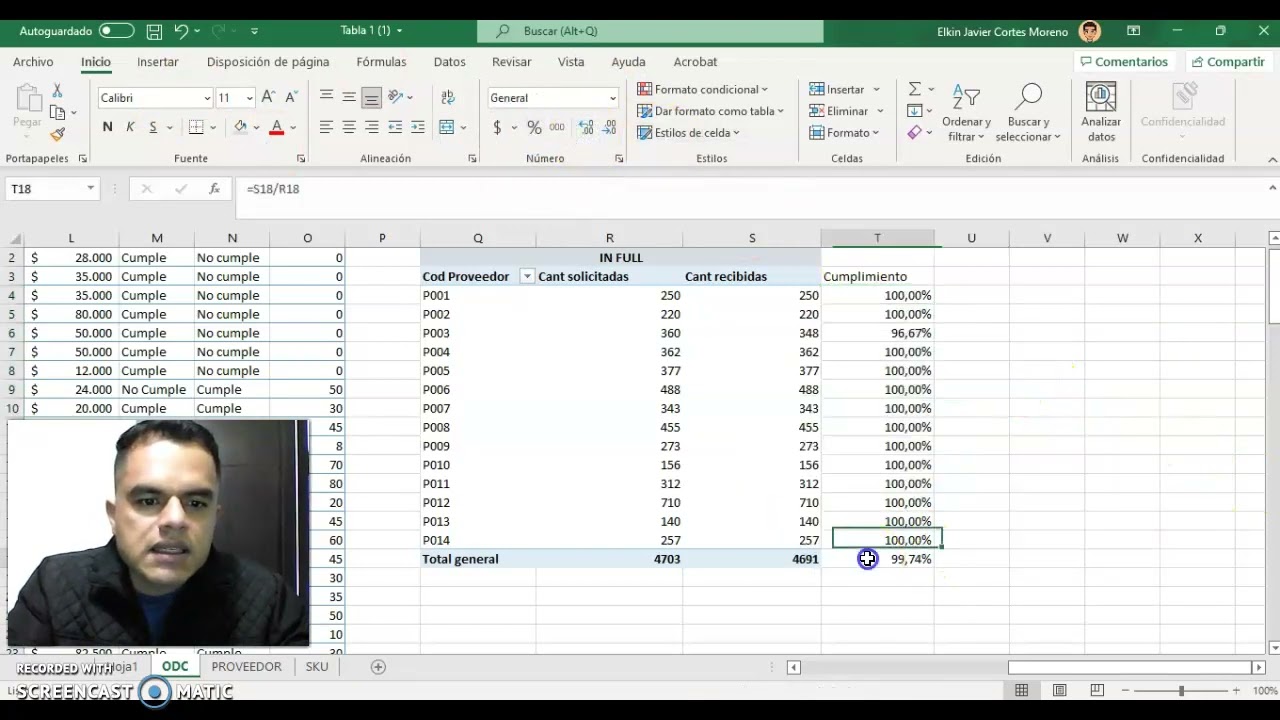Select the Vista tab
The width and height of the screenshot is (1280, 720).
point(571,62)
